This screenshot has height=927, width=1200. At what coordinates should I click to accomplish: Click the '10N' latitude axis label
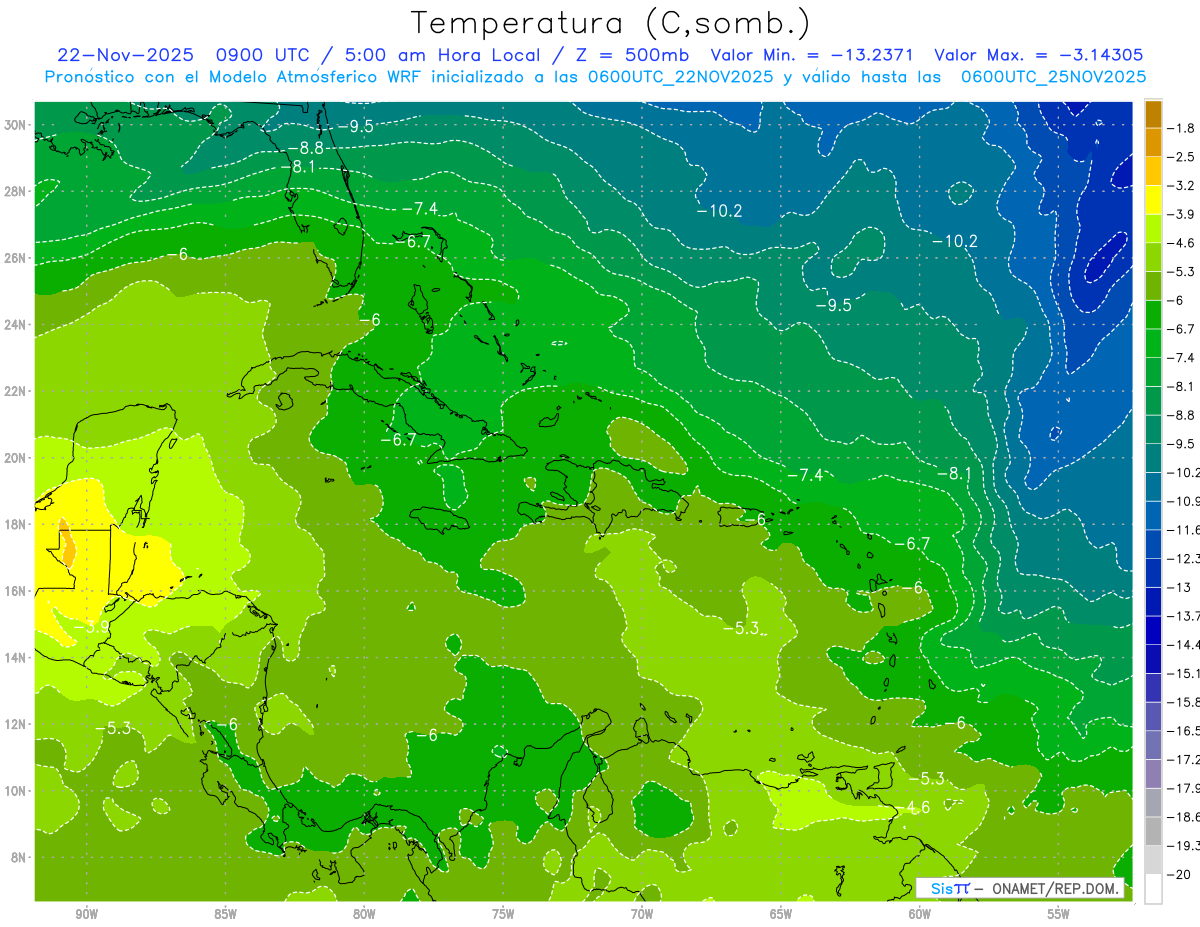pos(14,791)
